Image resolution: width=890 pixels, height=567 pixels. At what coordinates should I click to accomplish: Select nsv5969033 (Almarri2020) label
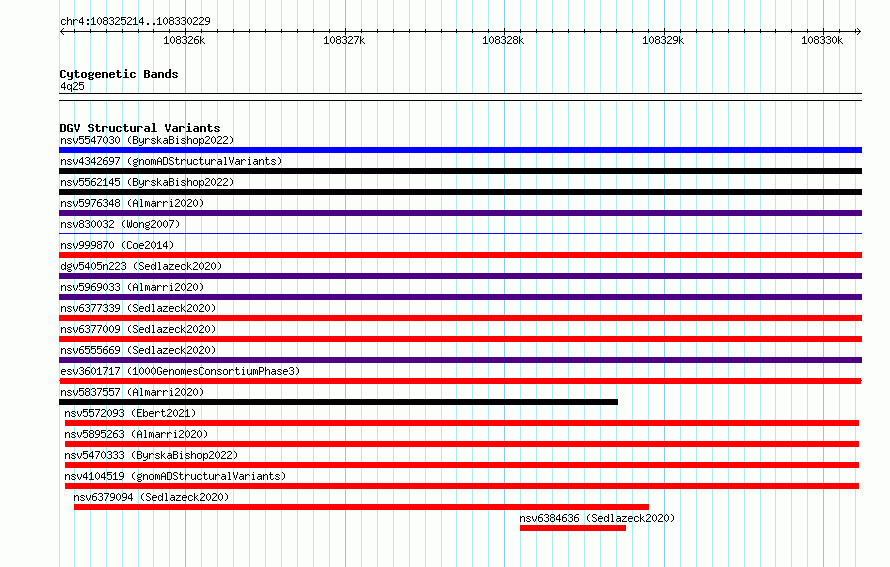point(132,287)
